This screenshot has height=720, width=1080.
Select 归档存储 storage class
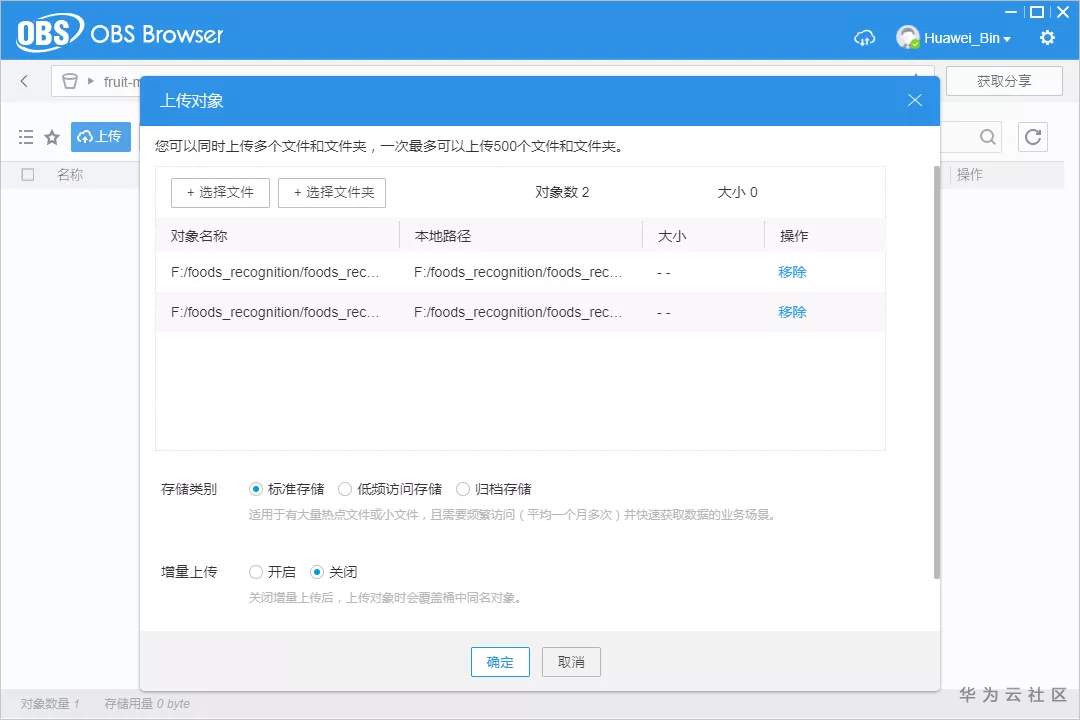463,489
